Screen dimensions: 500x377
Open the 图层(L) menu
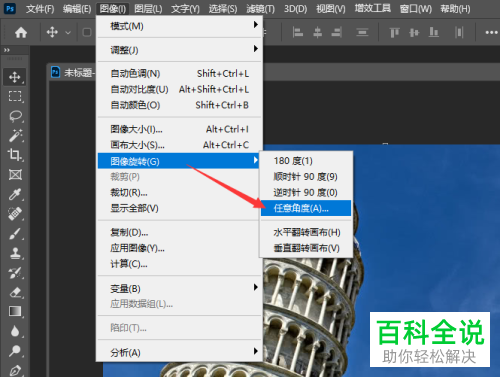(148, 9)
